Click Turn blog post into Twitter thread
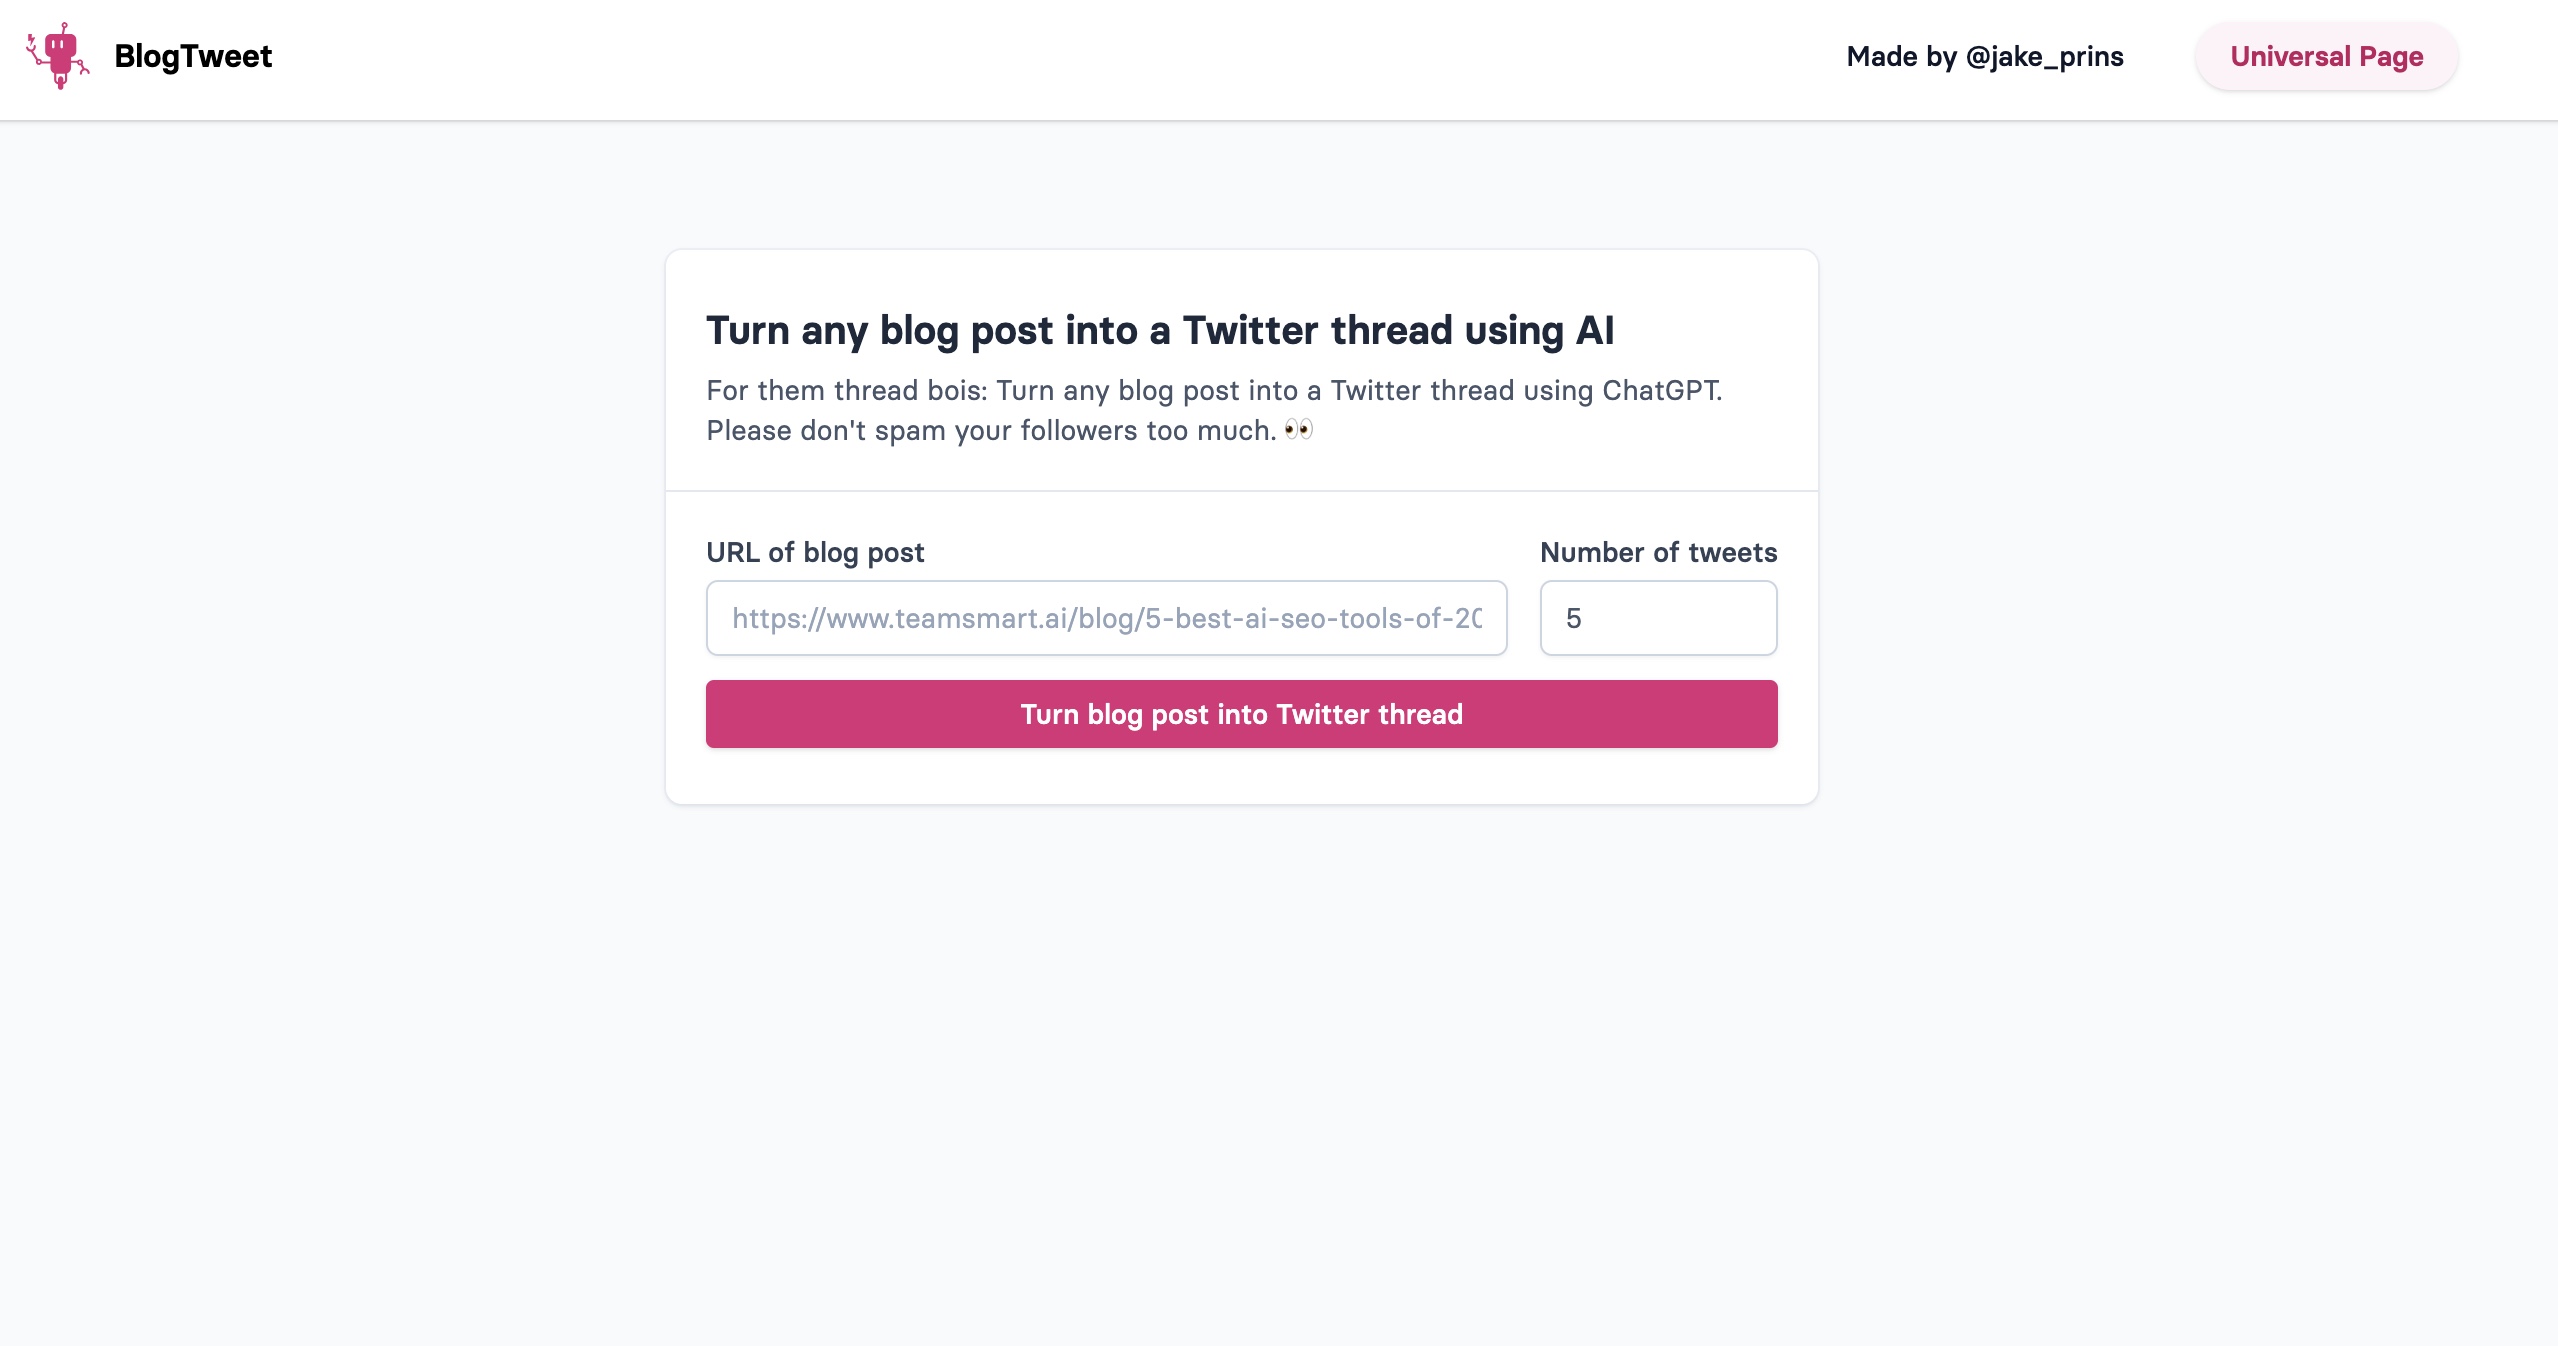Viewport: 2558px width, 1346px height. coord(1240,714)
